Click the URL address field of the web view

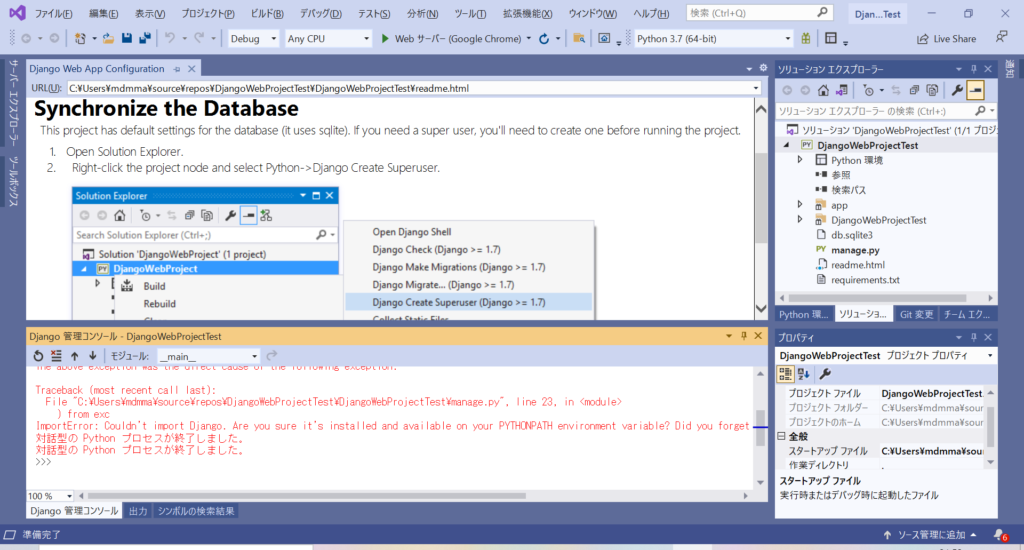click(x=414, y=88)
